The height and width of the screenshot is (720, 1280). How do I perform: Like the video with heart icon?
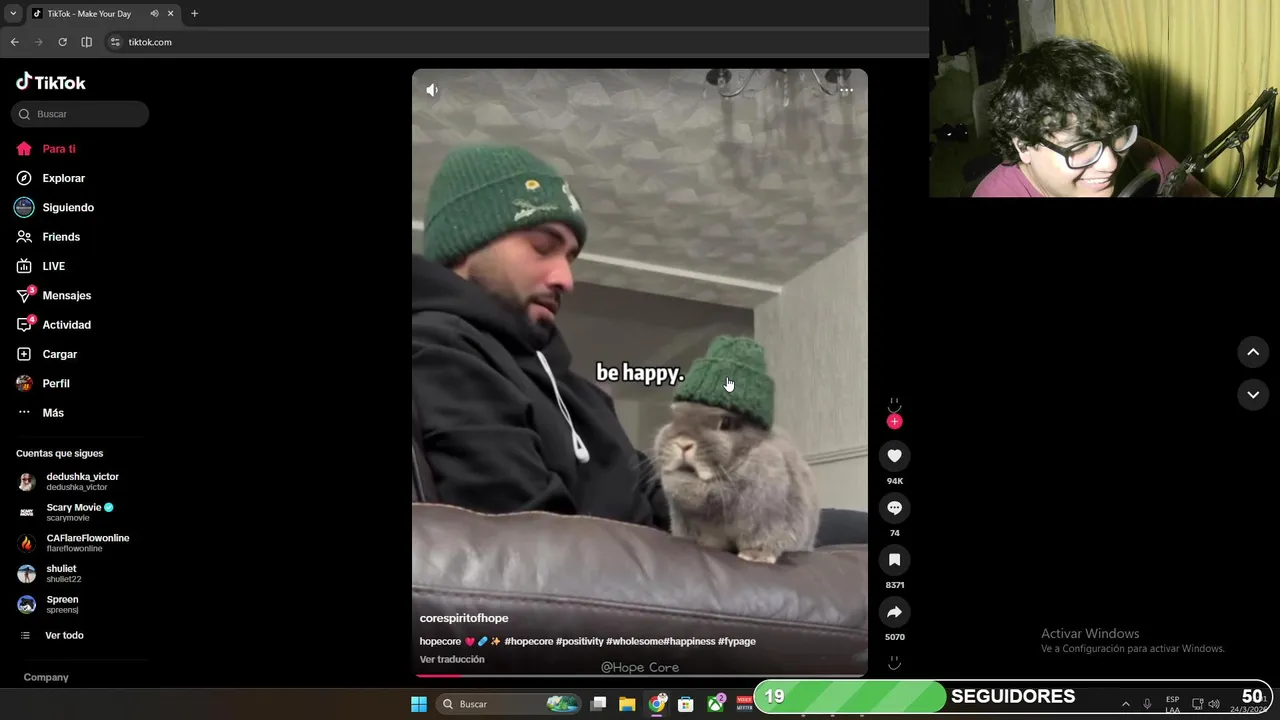[x=894, y=456]
